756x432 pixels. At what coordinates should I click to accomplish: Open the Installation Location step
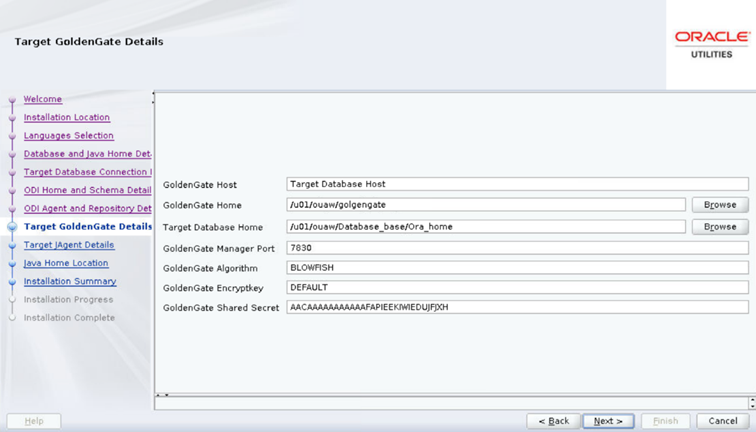coord(67,117)
